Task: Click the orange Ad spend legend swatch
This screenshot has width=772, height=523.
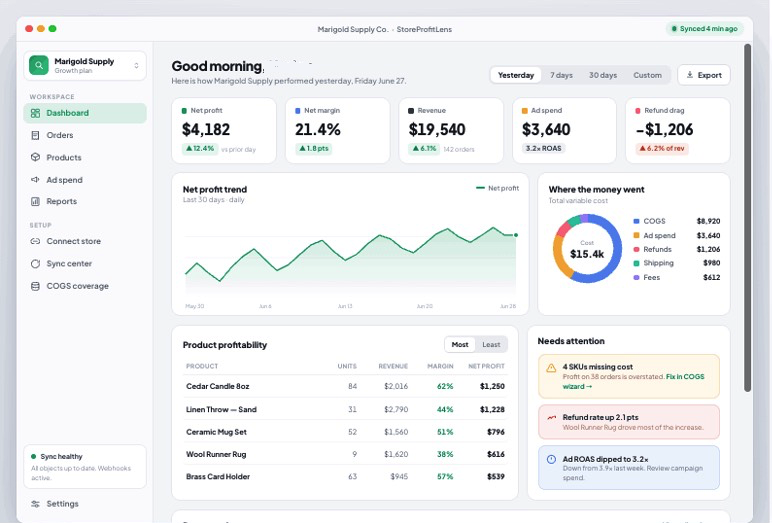Action: click(x=636, y=235)
